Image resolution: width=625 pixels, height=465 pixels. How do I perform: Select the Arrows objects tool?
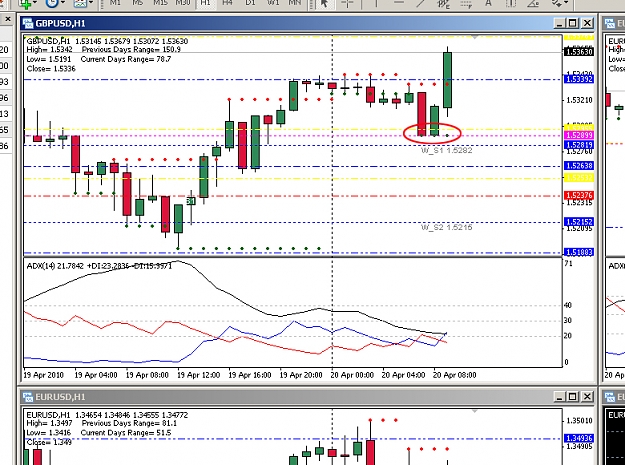coord(556,3)
